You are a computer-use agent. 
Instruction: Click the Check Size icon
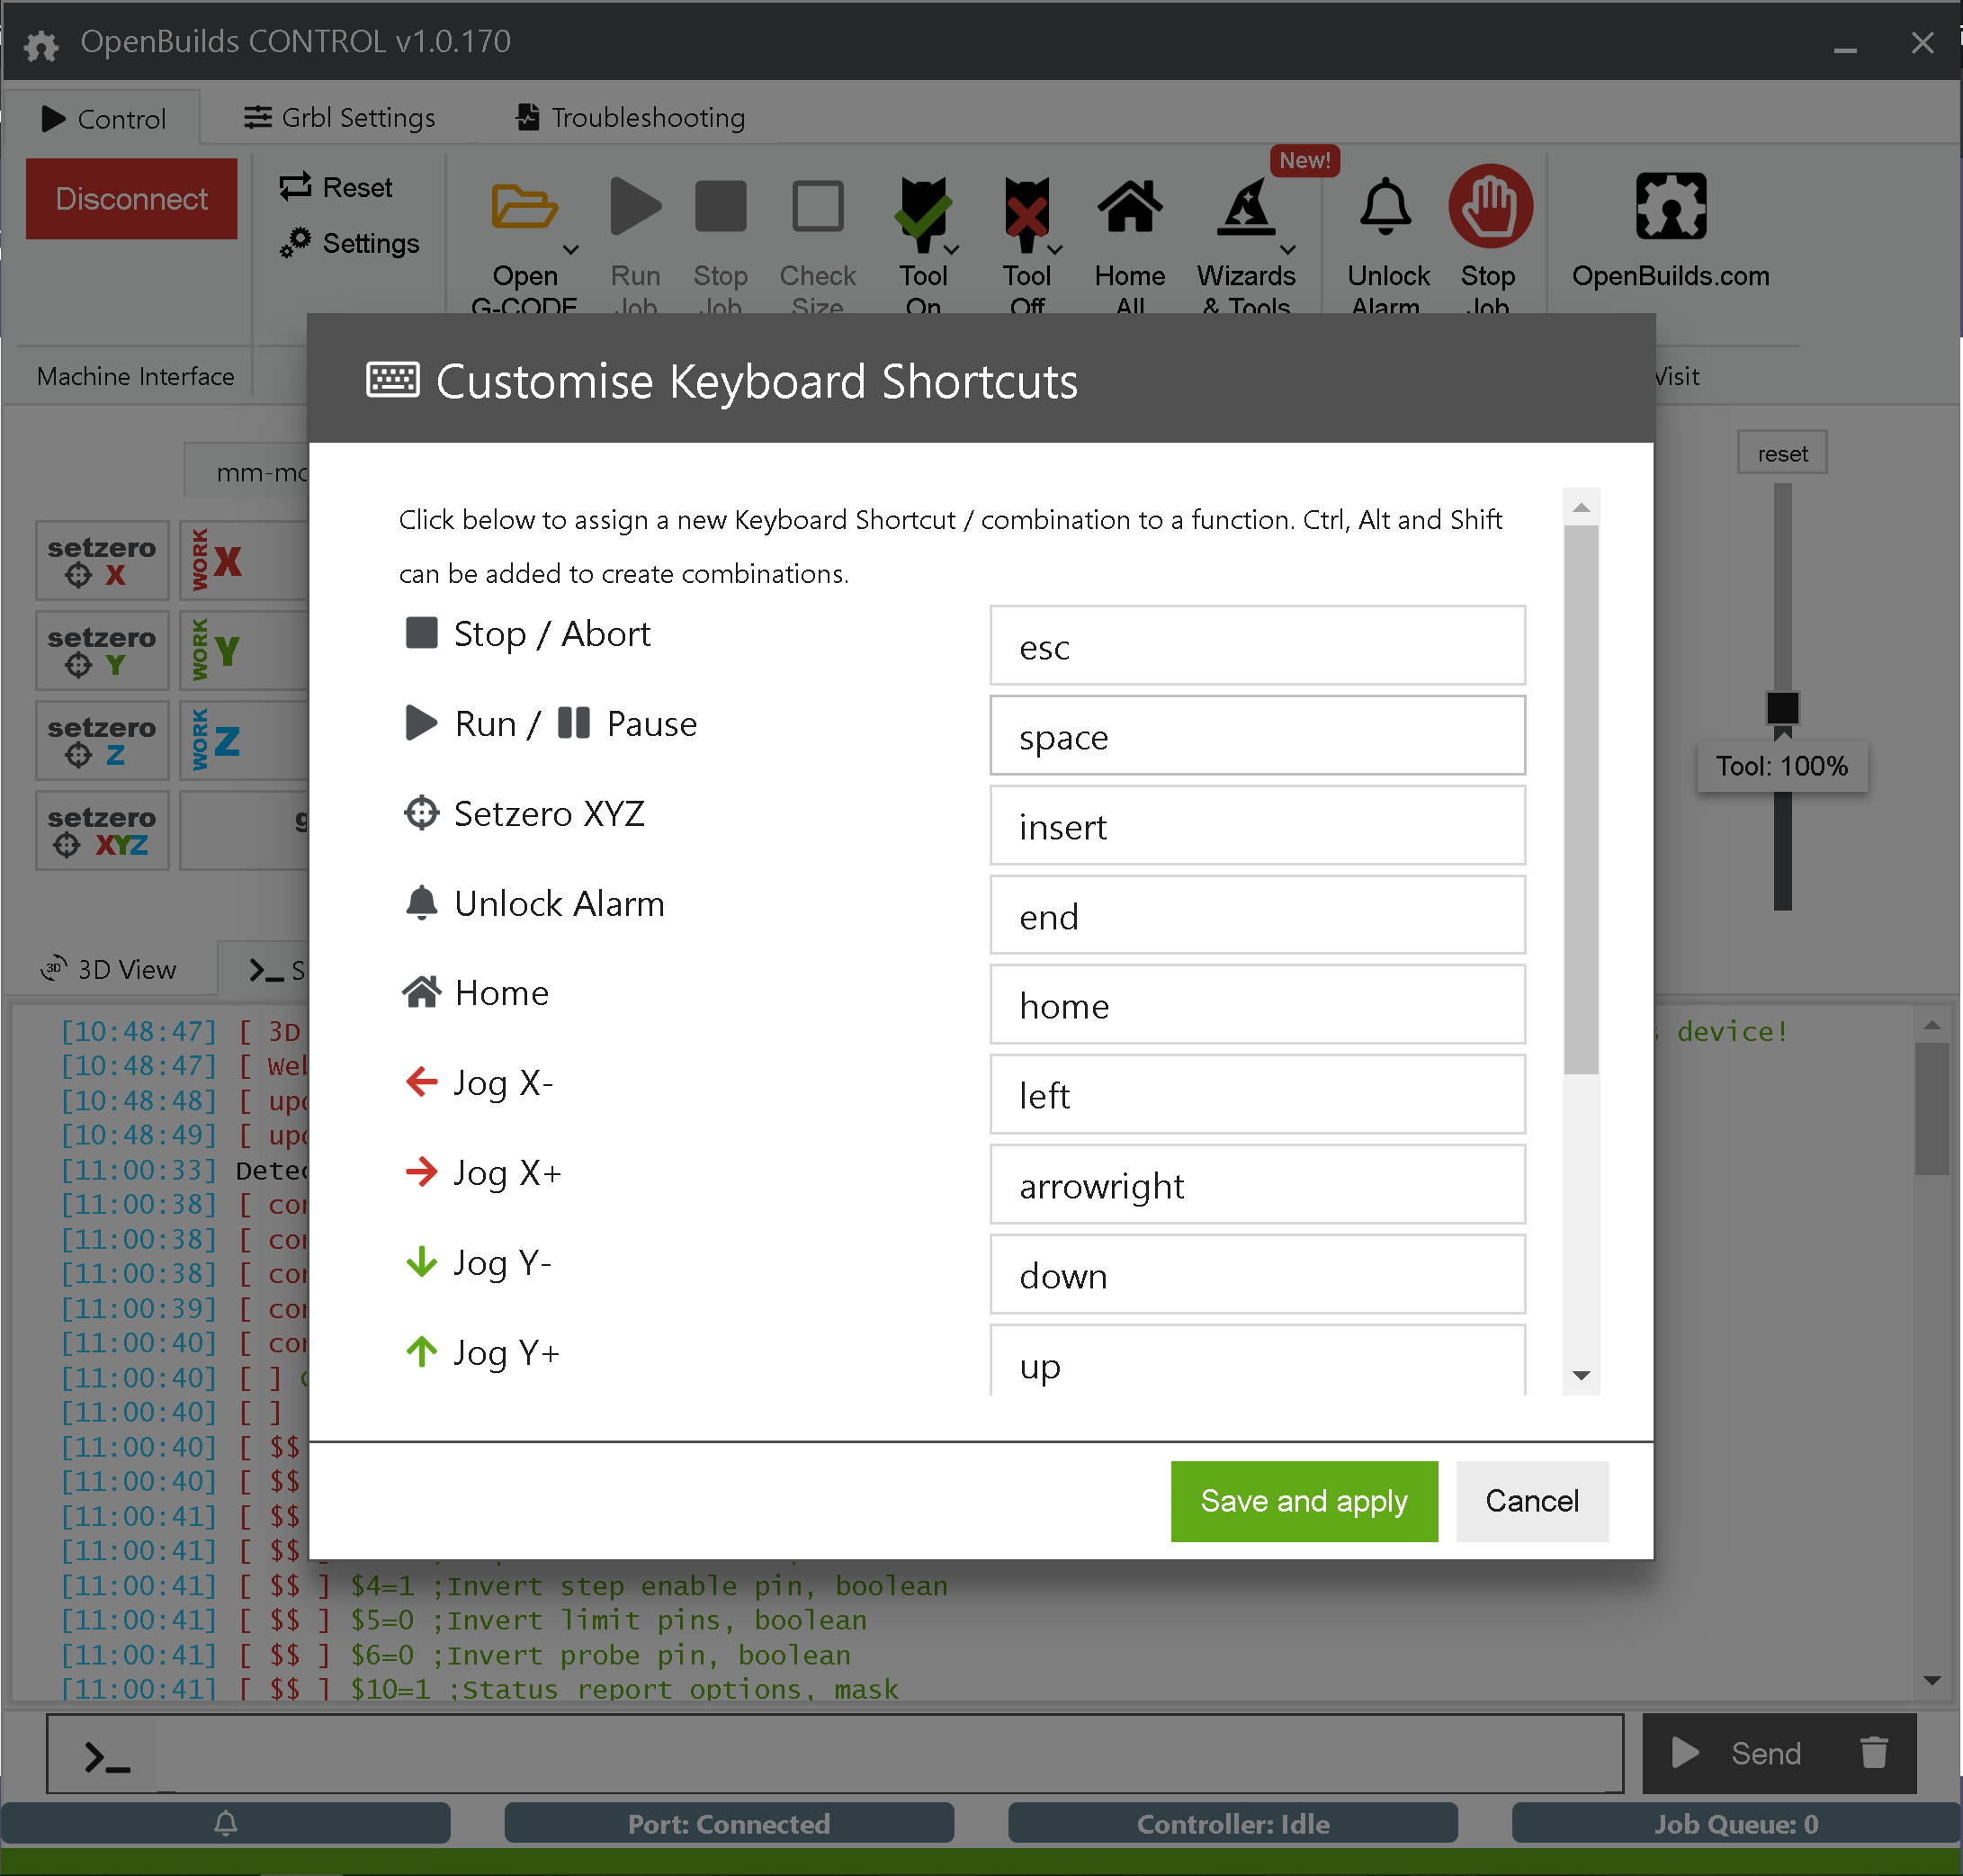point(817,207)
